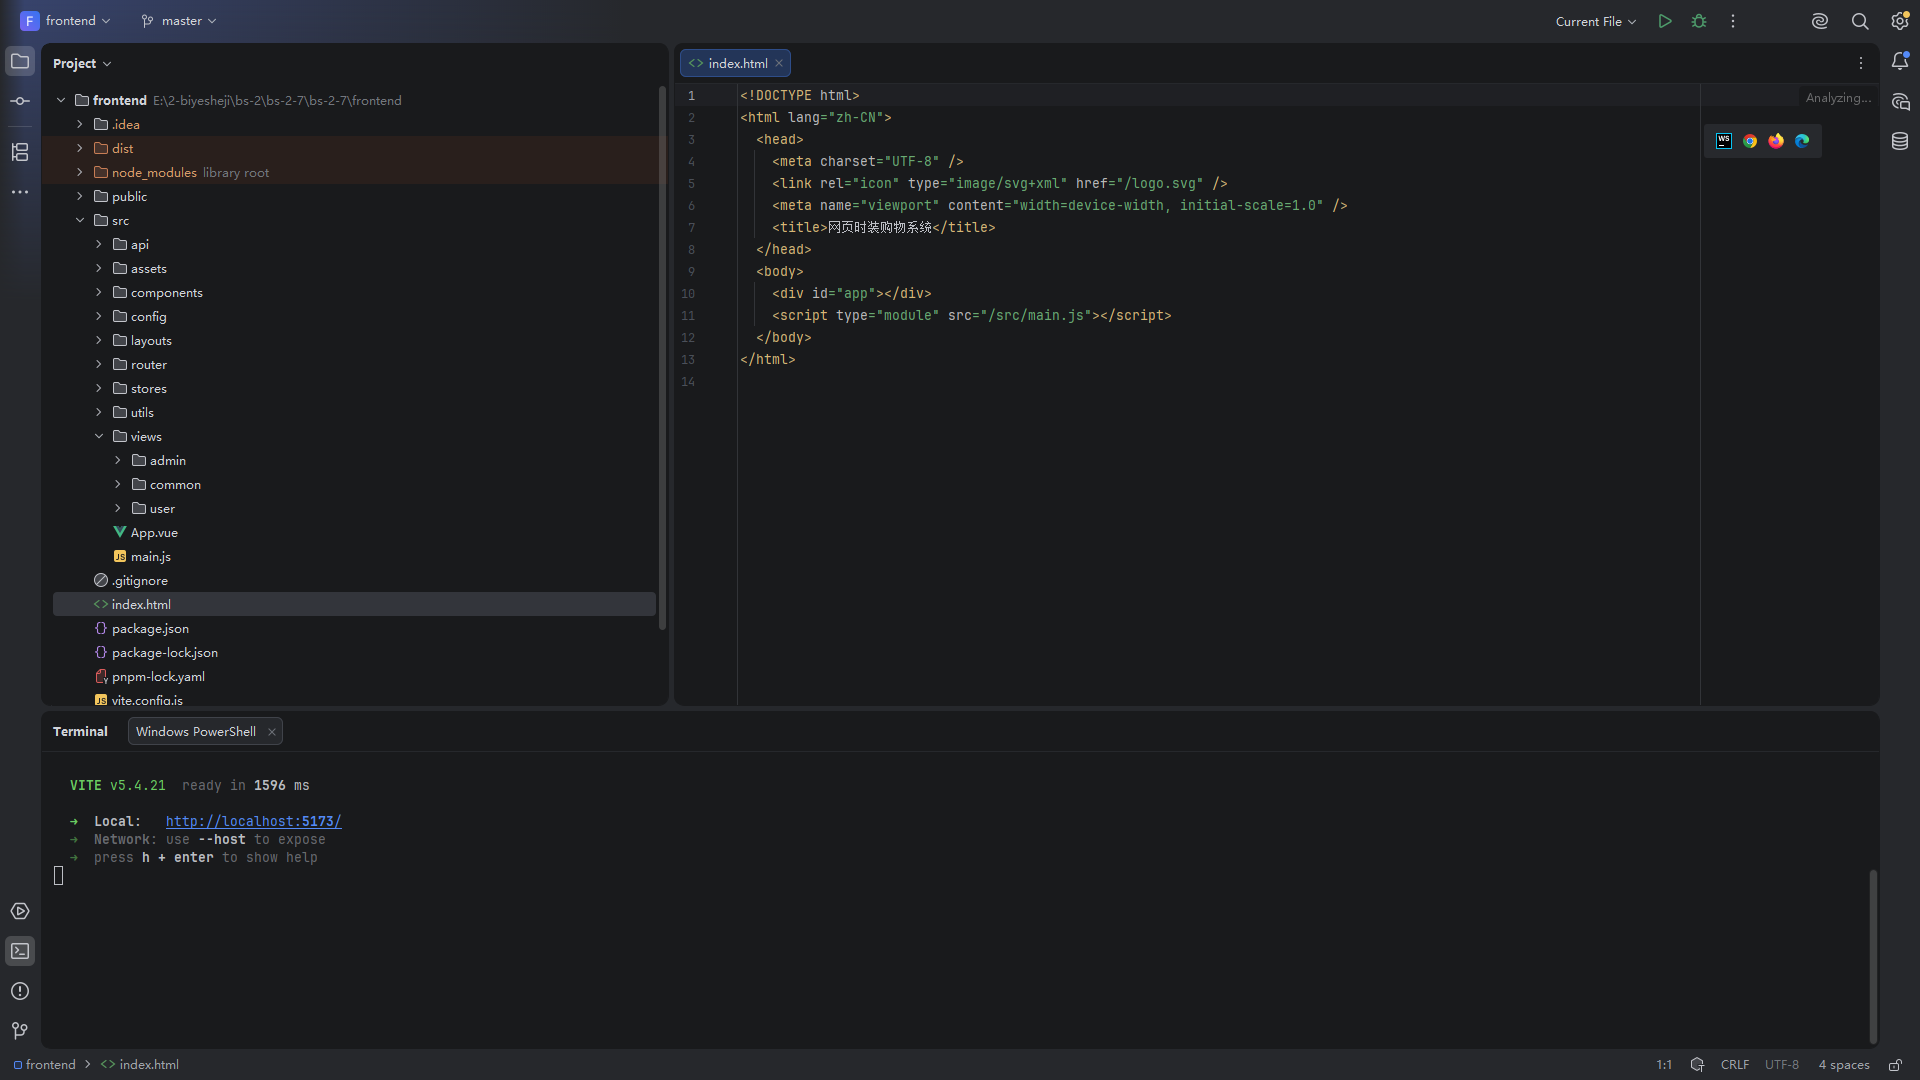The width and height of the screenshot is (1920, 1080).
Task: Open more run actions menu
Action: (1733, 21)
